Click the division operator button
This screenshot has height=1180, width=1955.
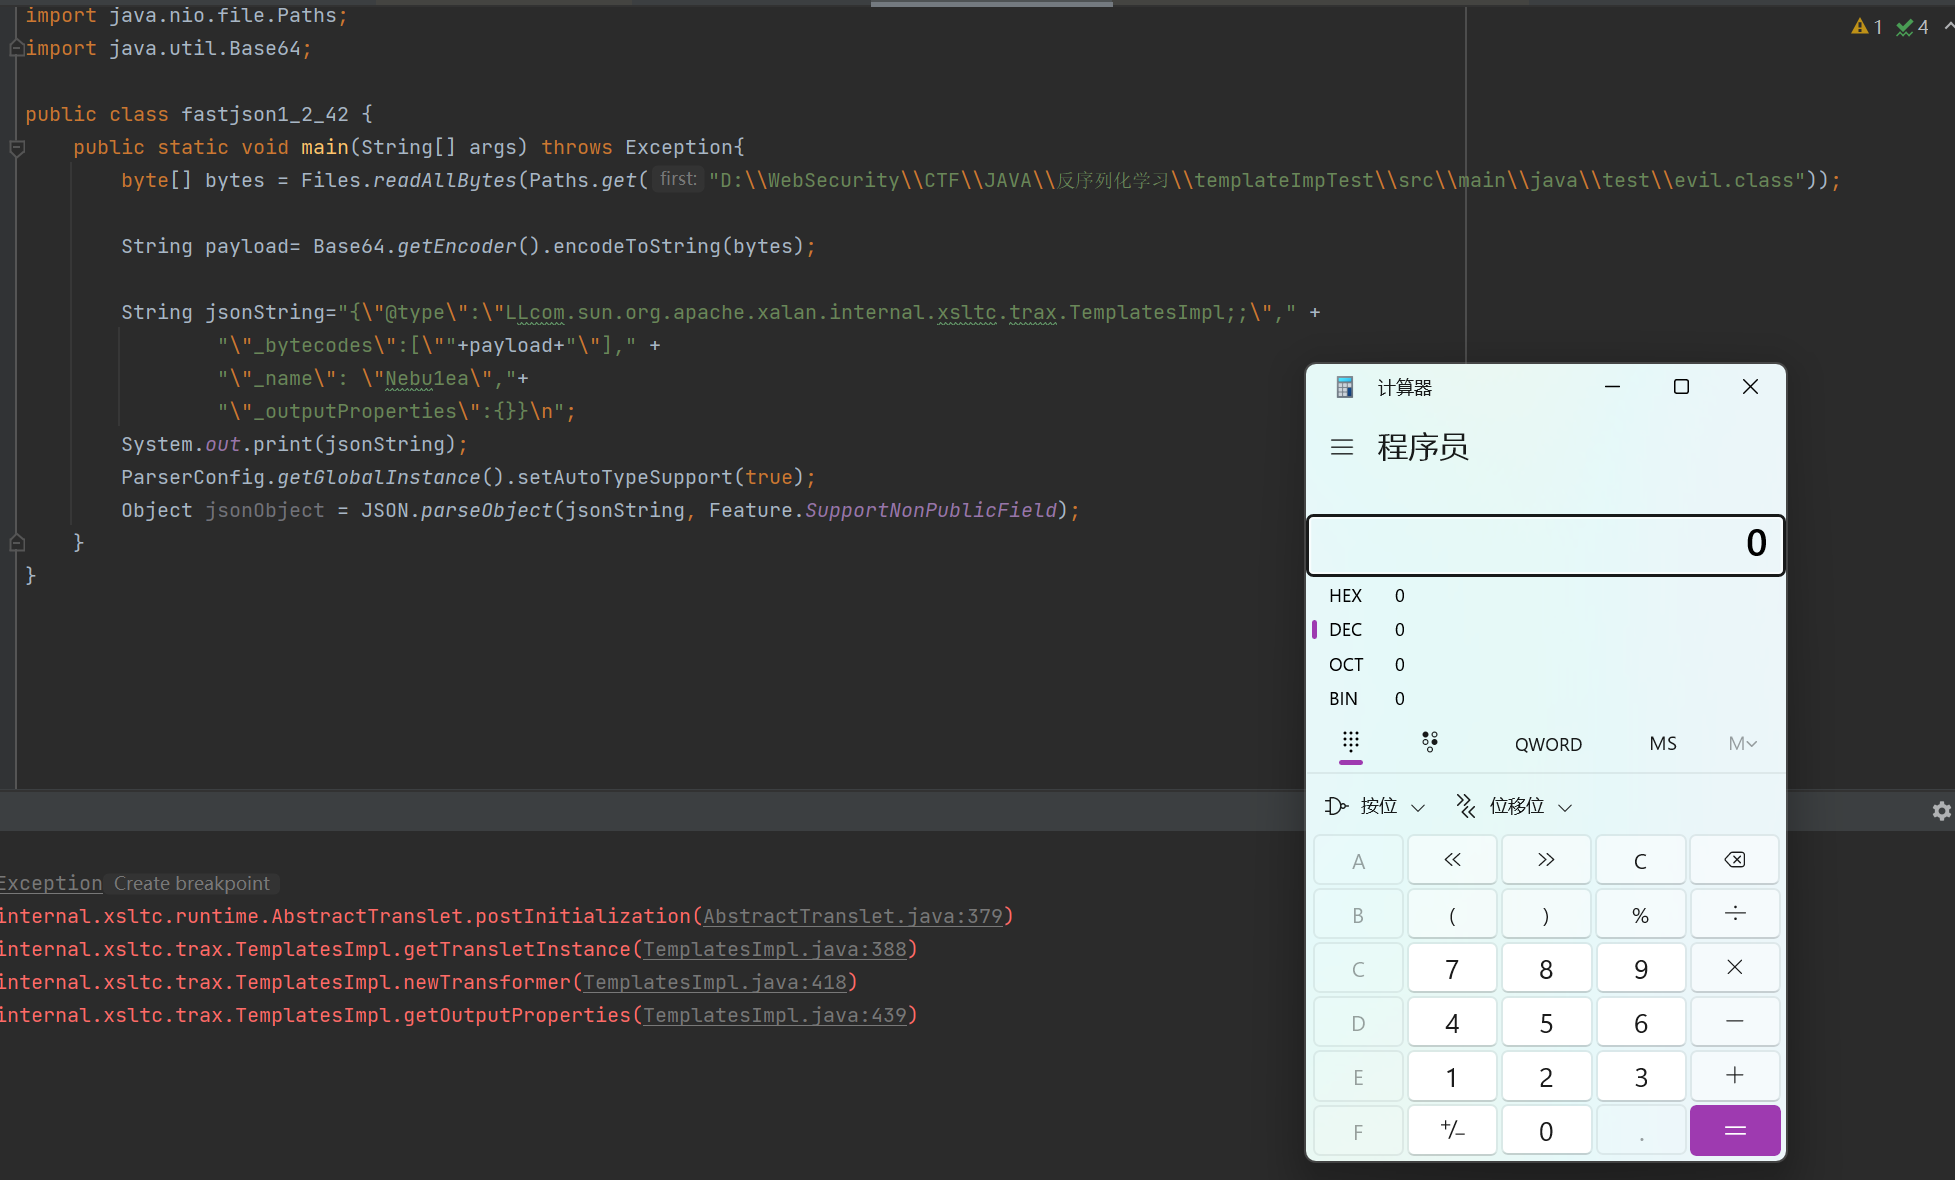pos(1734,914)
